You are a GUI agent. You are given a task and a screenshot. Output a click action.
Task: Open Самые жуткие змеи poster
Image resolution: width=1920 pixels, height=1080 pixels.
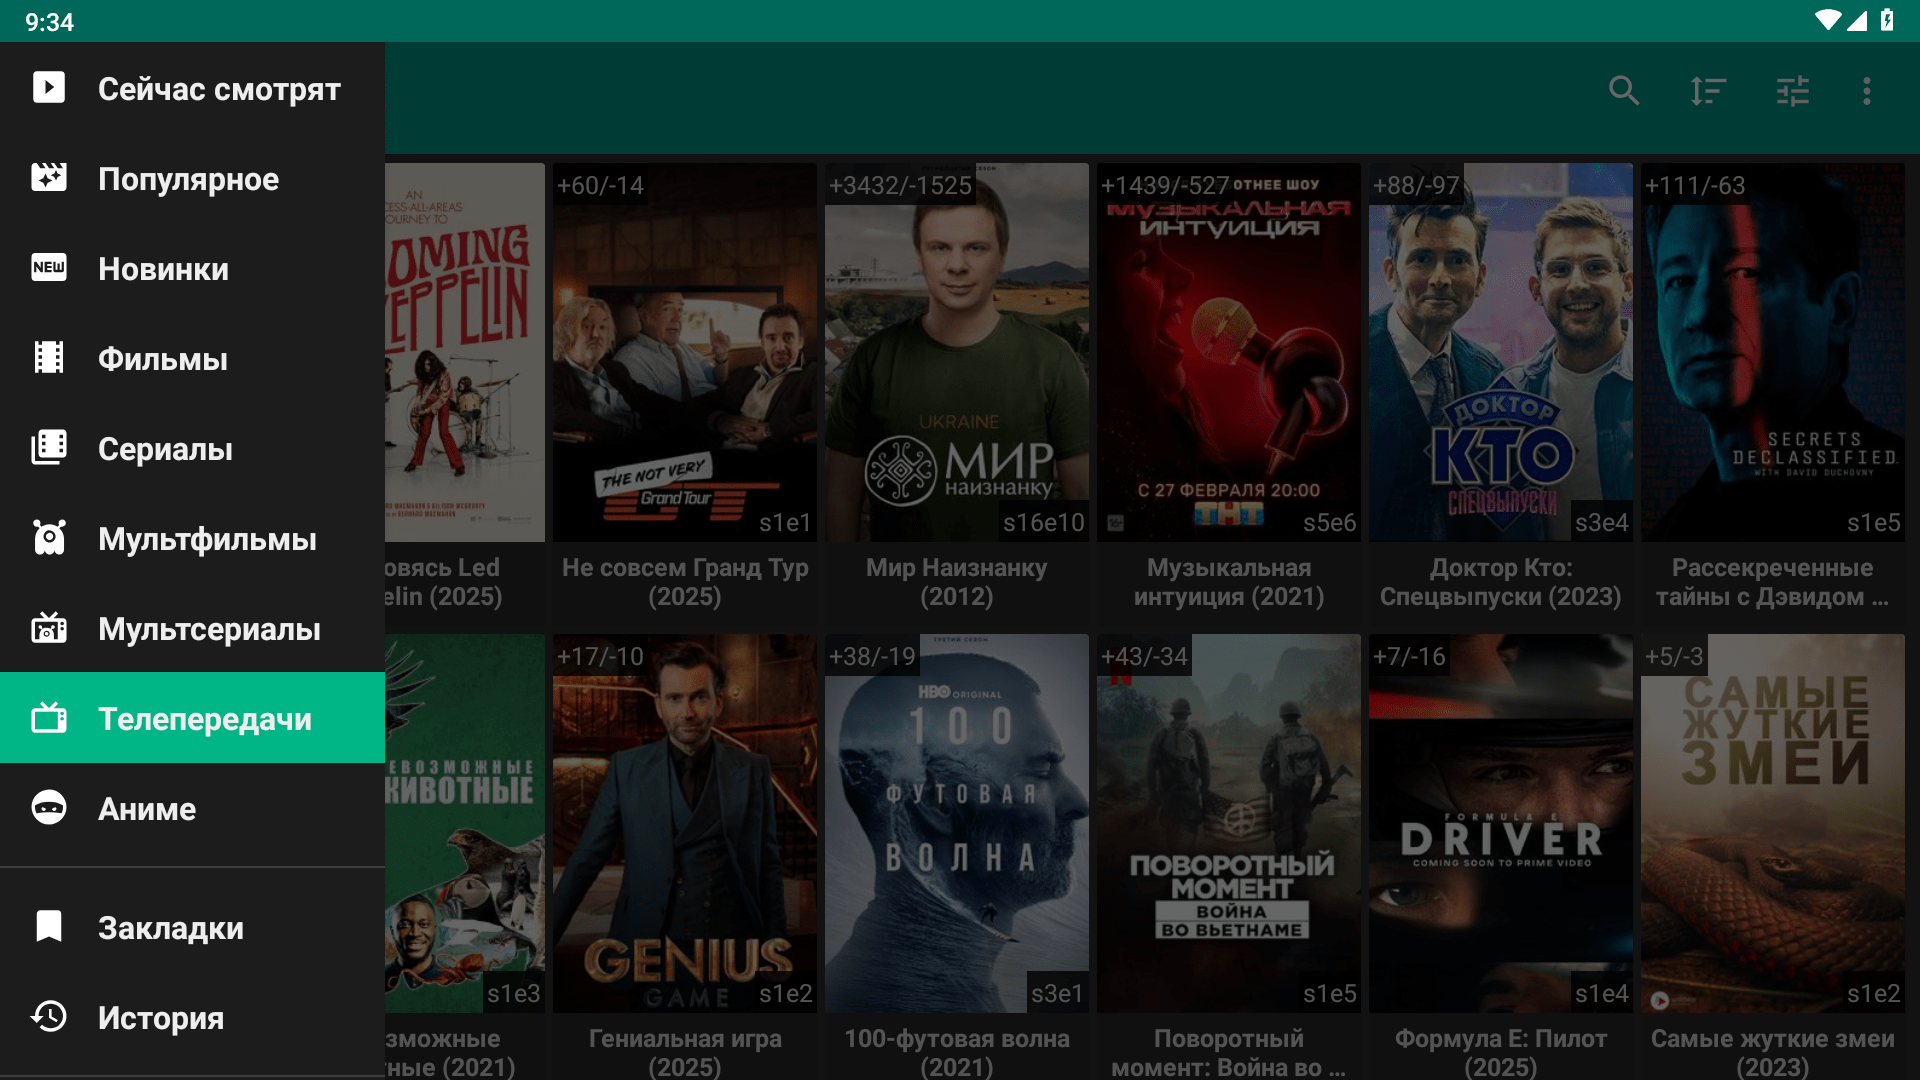point(1773,823)
